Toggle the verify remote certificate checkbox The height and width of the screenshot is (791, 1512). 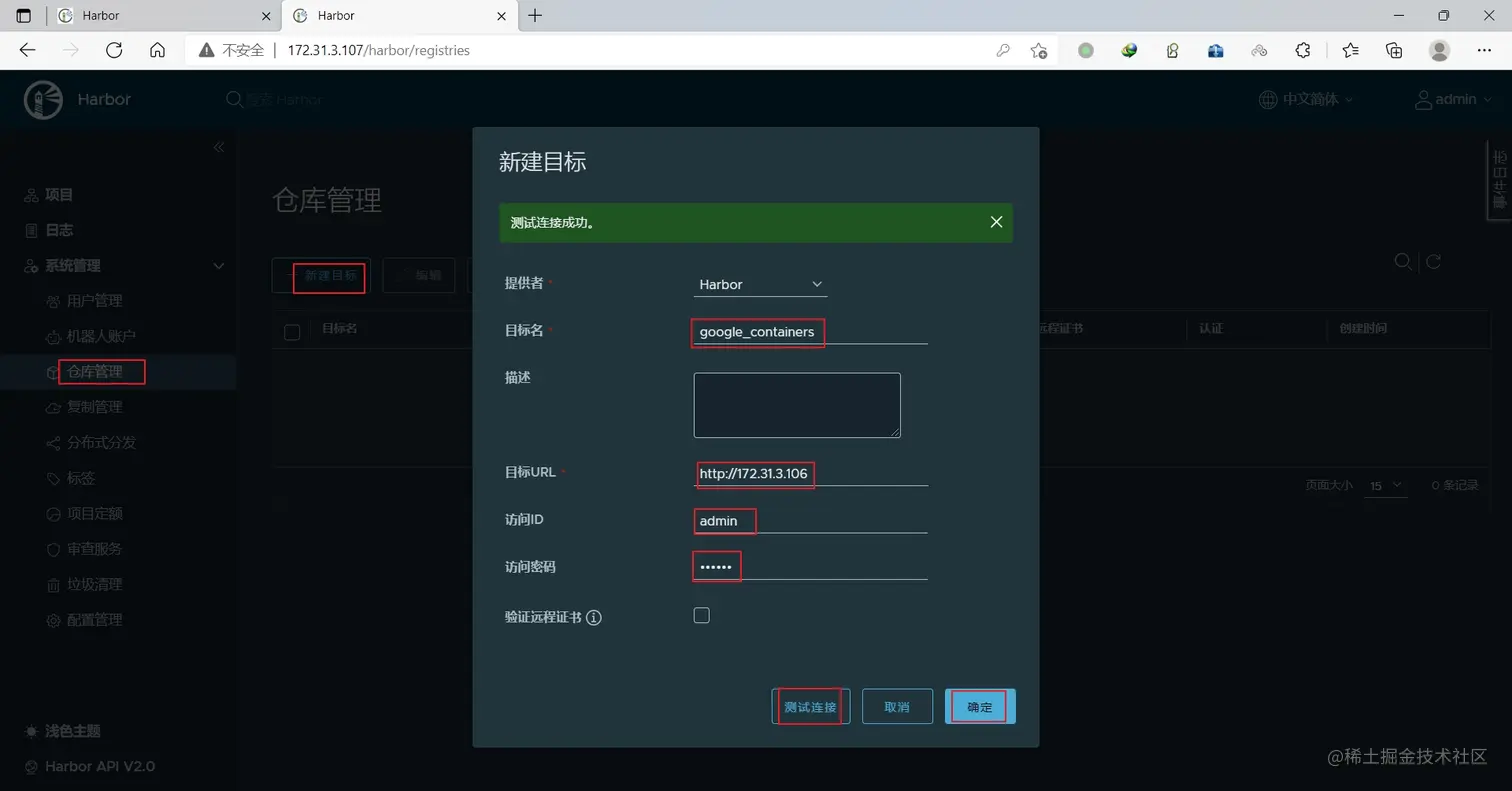(701, 615)
